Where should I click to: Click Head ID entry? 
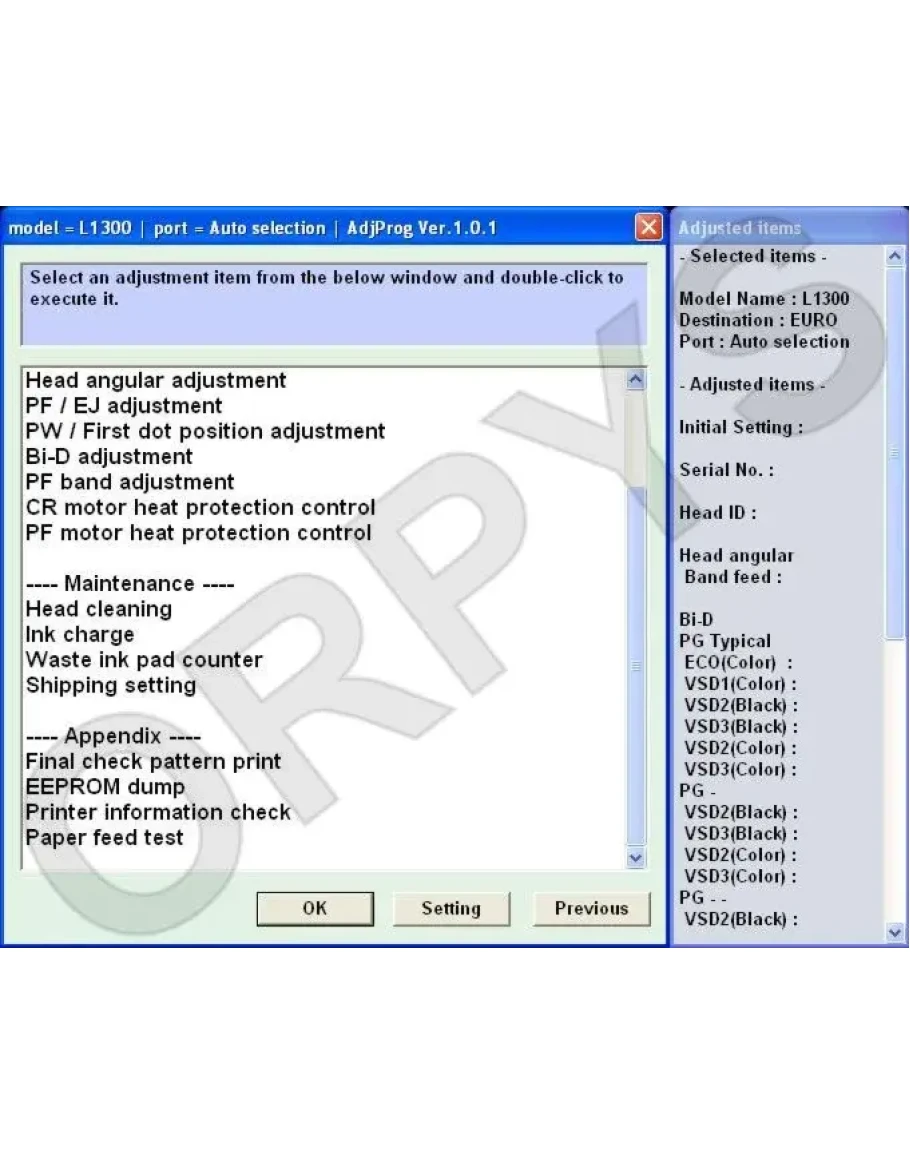tap(718, 513)
